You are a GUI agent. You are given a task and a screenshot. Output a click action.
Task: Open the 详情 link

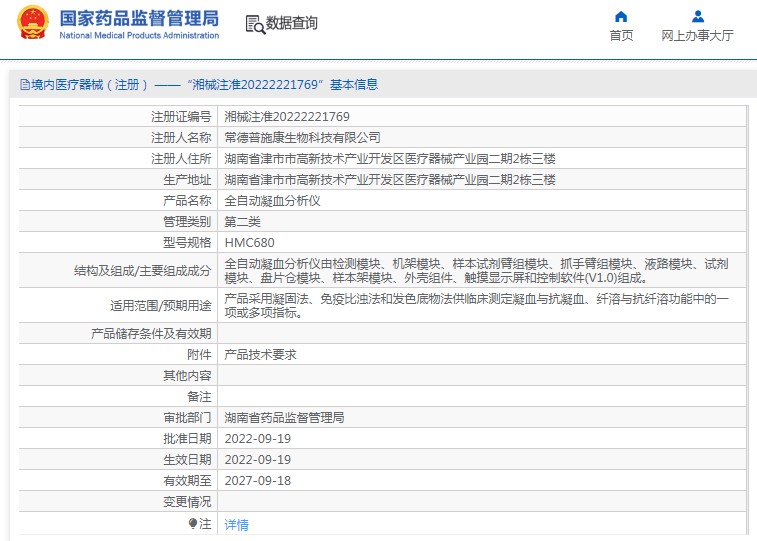(237, 525)
